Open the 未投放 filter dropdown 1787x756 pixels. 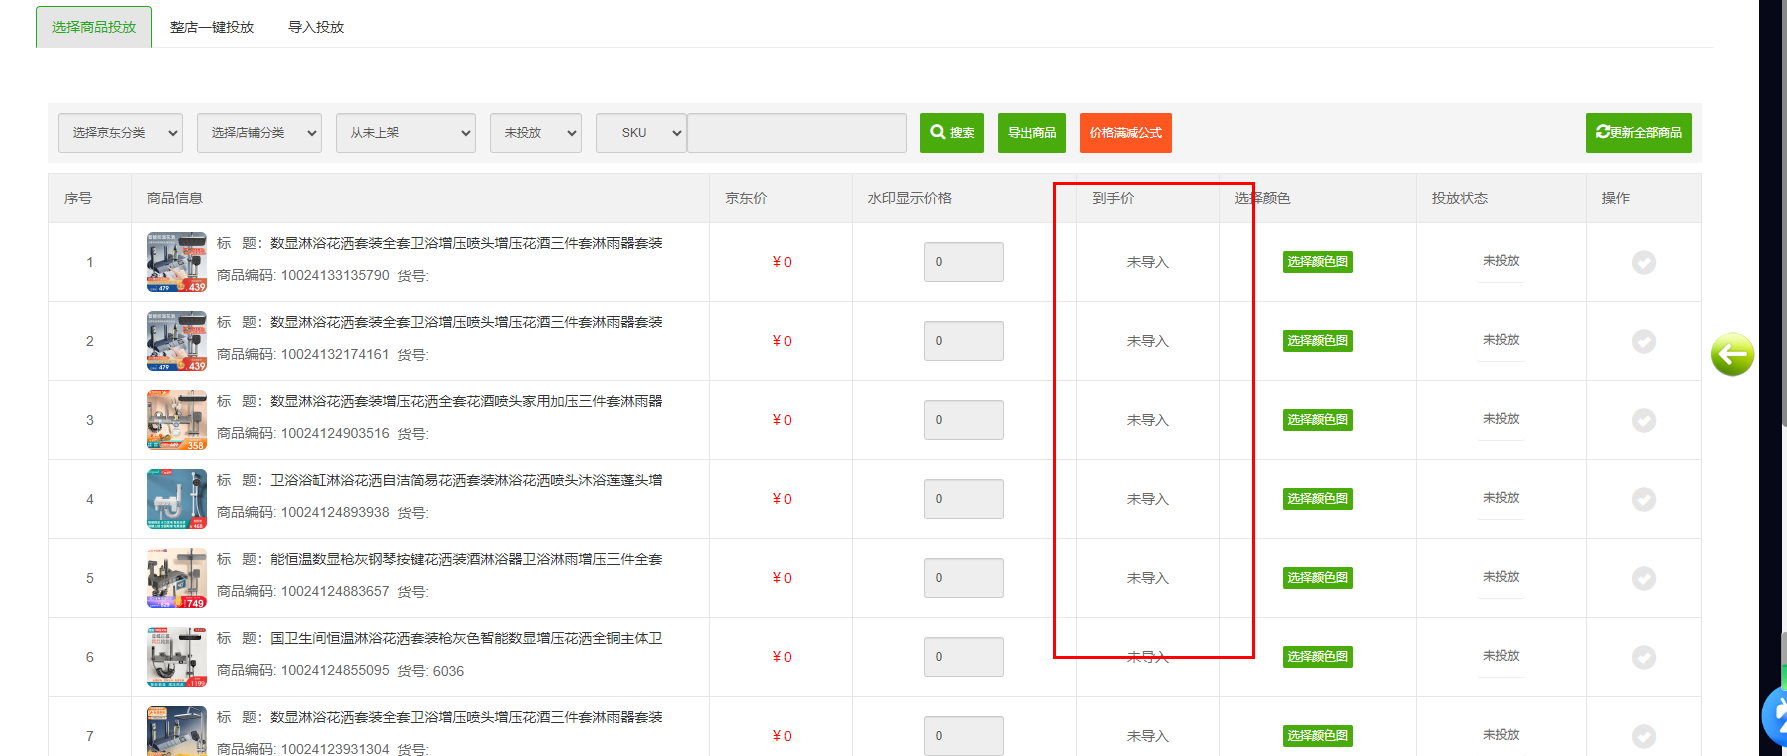click(535, 133)
